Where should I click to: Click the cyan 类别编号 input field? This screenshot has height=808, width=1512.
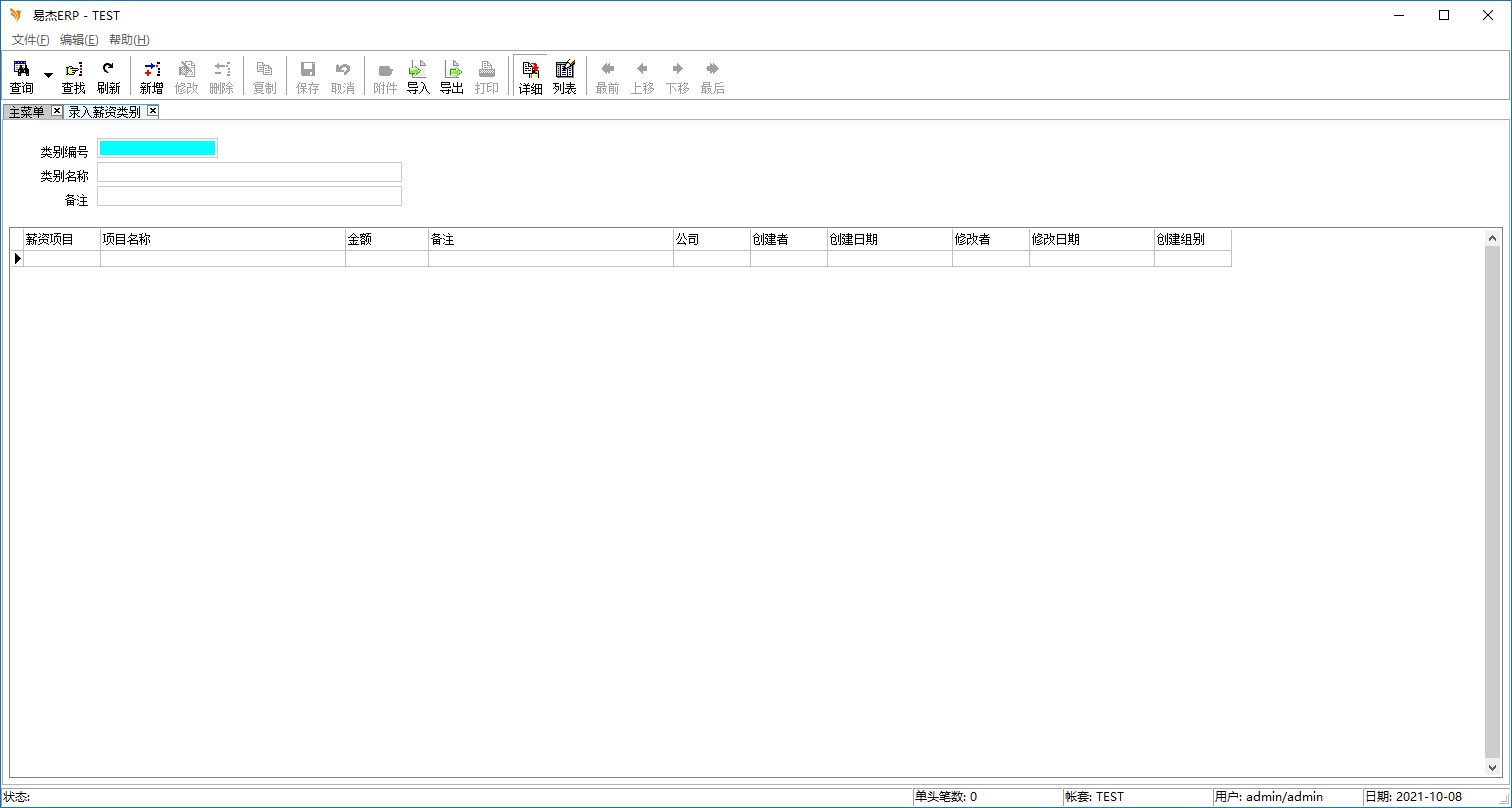pyautogui.click(x=157, y=149)
